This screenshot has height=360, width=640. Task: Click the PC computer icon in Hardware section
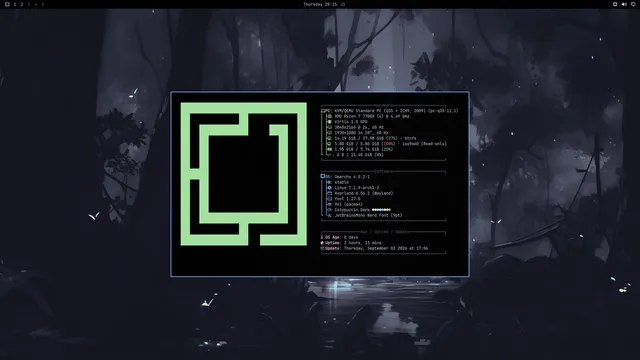pos(323,111)
